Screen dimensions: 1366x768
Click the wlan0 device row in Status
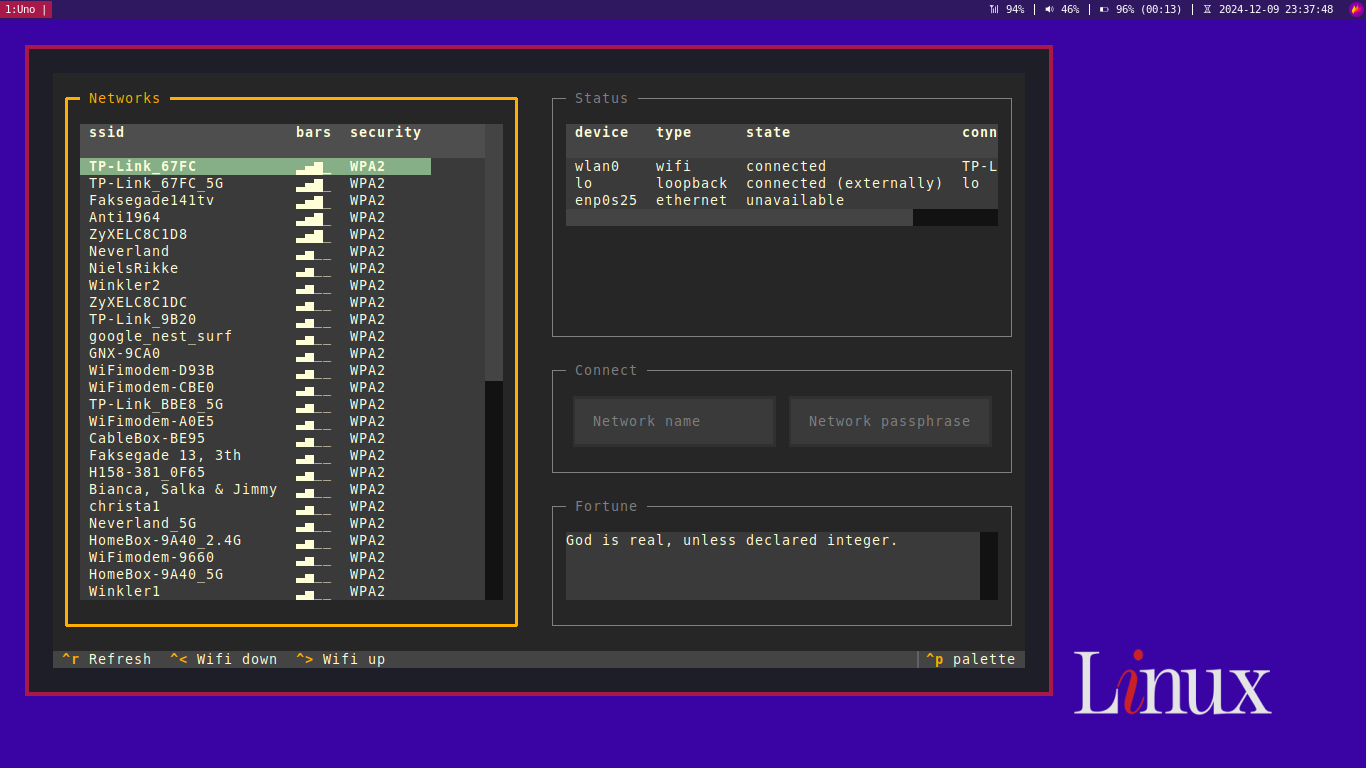782,166
